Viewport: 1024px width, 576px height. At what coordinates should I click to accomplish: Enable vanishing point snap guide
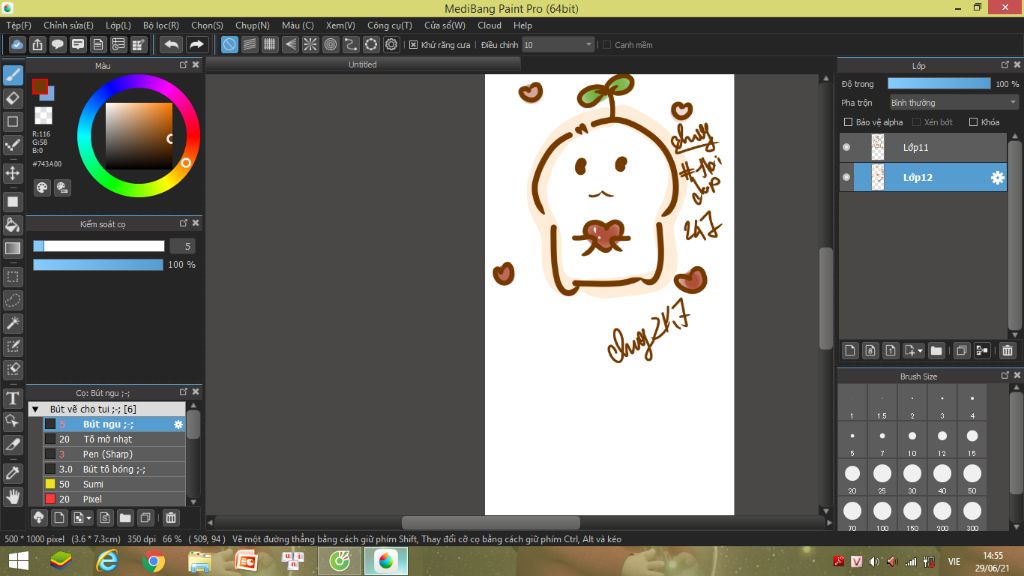[x=290, y=44]
